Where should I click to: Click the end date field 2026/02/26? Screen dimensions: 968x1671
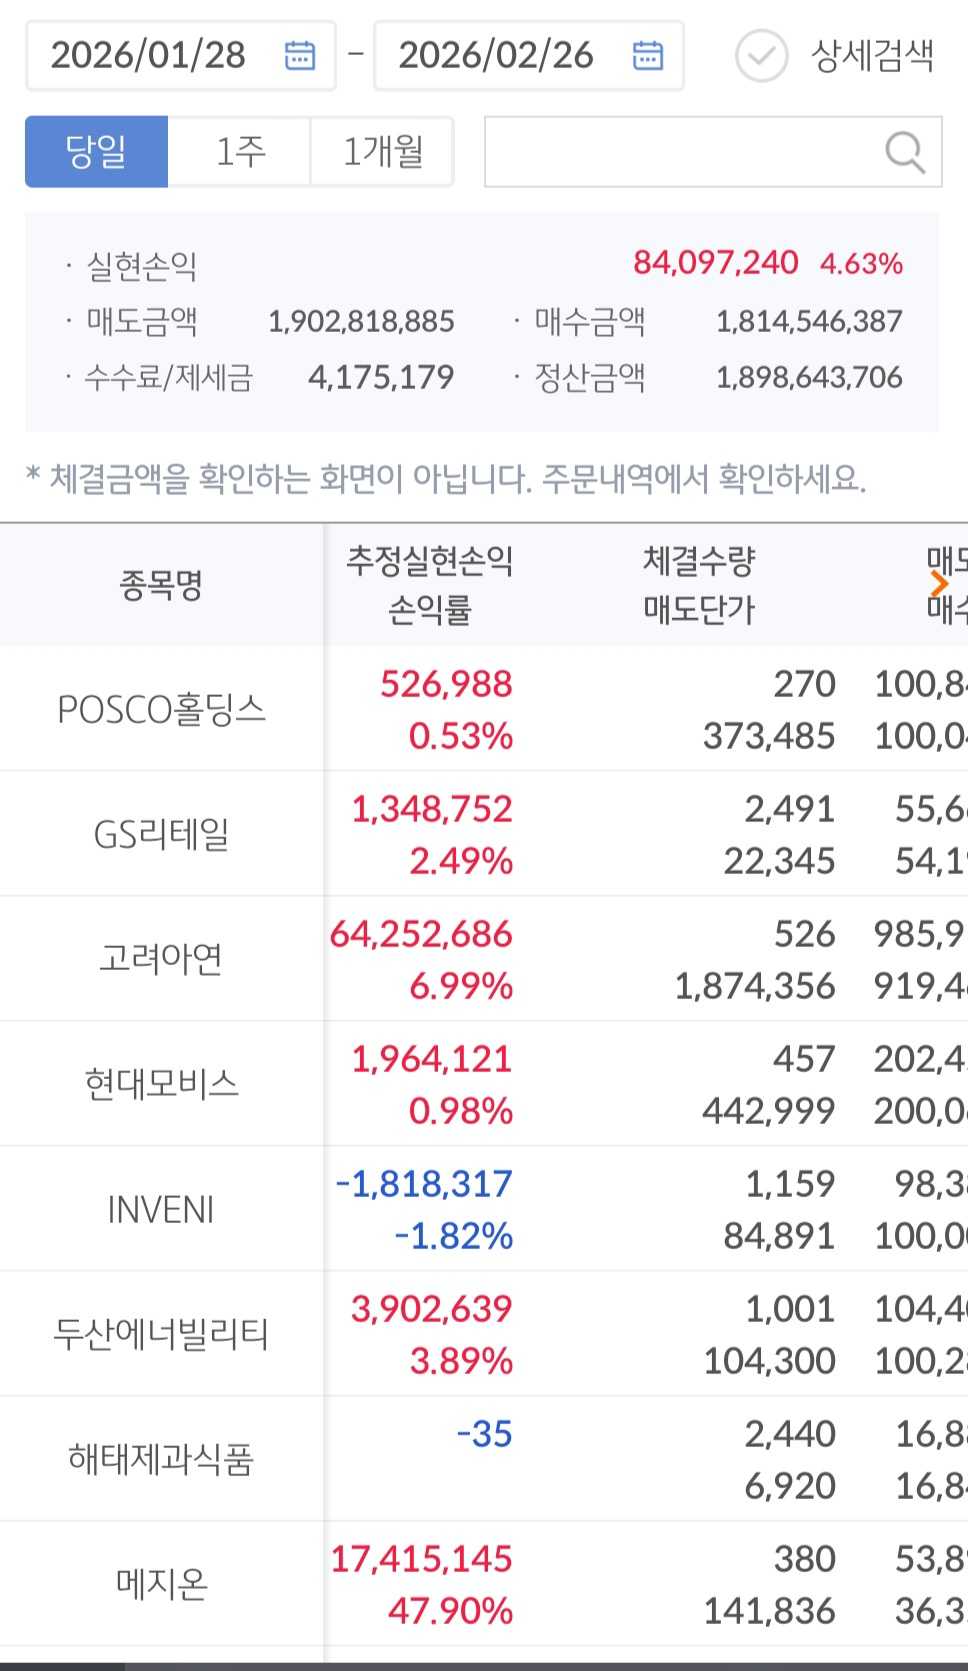pyautogui.click(x=496, y=55)
